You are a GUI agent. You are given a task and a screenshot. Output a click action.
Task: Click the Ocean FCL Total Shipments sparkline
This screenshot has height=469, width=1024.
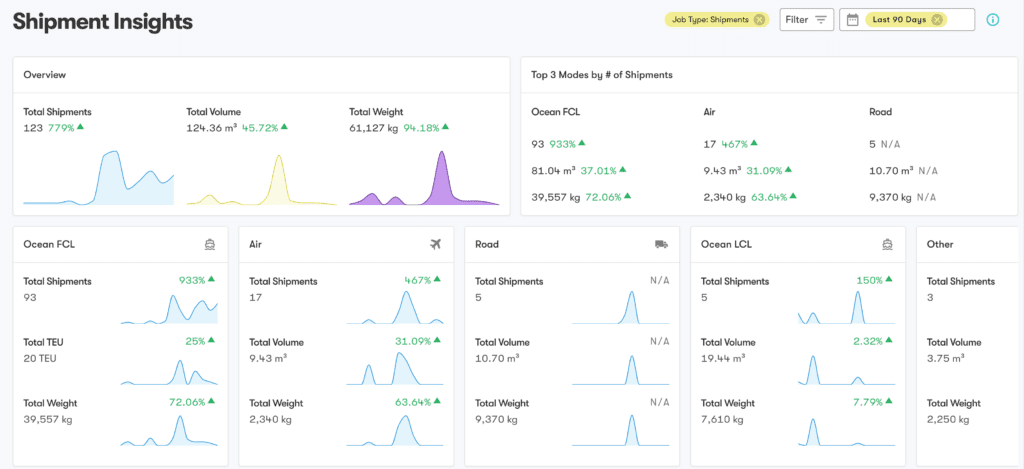click(169, 308)
